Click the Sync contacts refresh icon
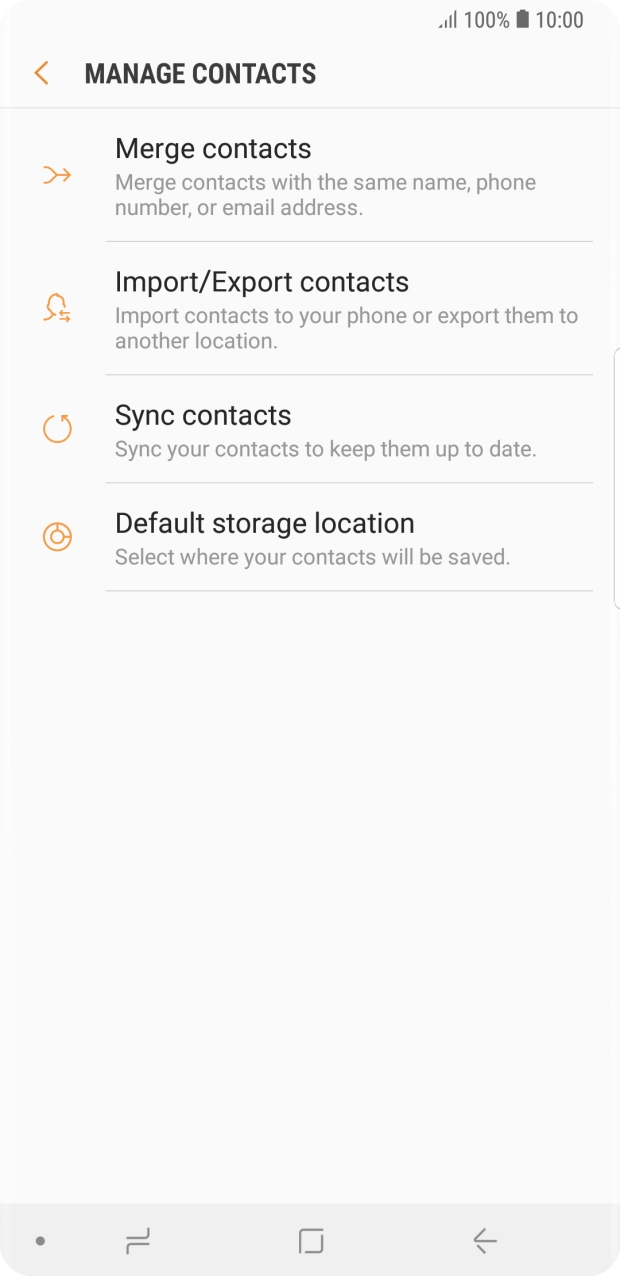This screenshot has height=1276, width=620. click(56, 428)
